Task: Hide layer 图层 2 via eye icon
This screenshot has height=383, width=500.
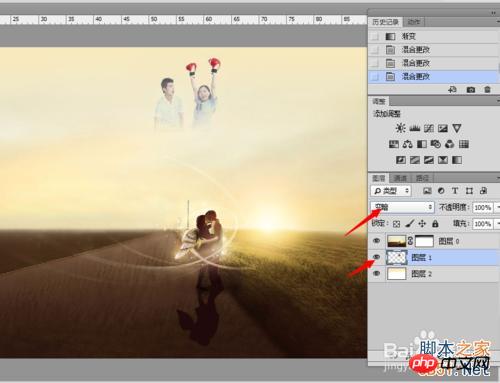Action: (x=377, y=273)
